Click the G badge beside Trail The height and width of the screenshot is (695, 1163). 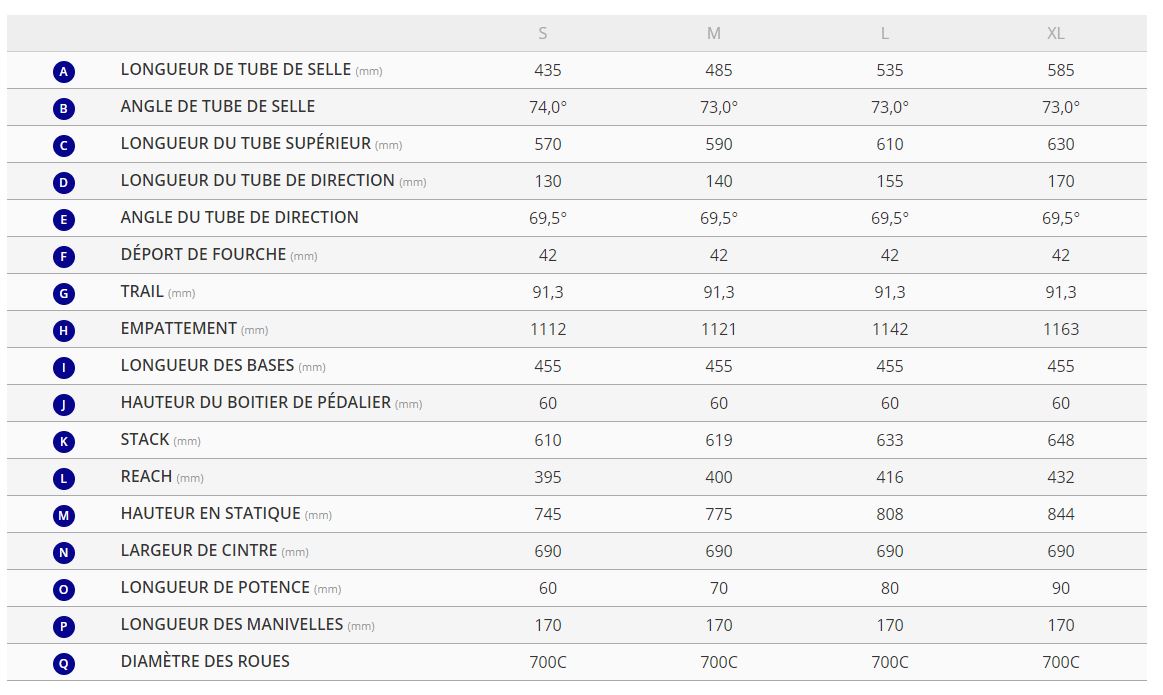(x=63, y=294)
